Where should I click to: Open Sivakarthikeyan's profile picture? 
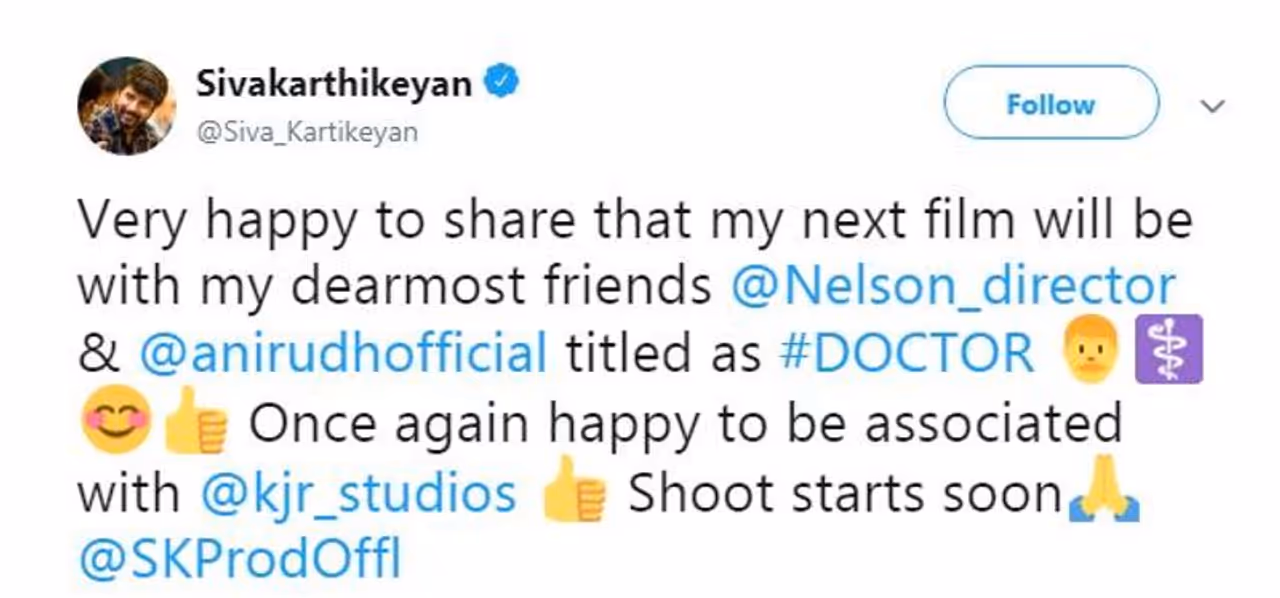(x=126, y=105)
